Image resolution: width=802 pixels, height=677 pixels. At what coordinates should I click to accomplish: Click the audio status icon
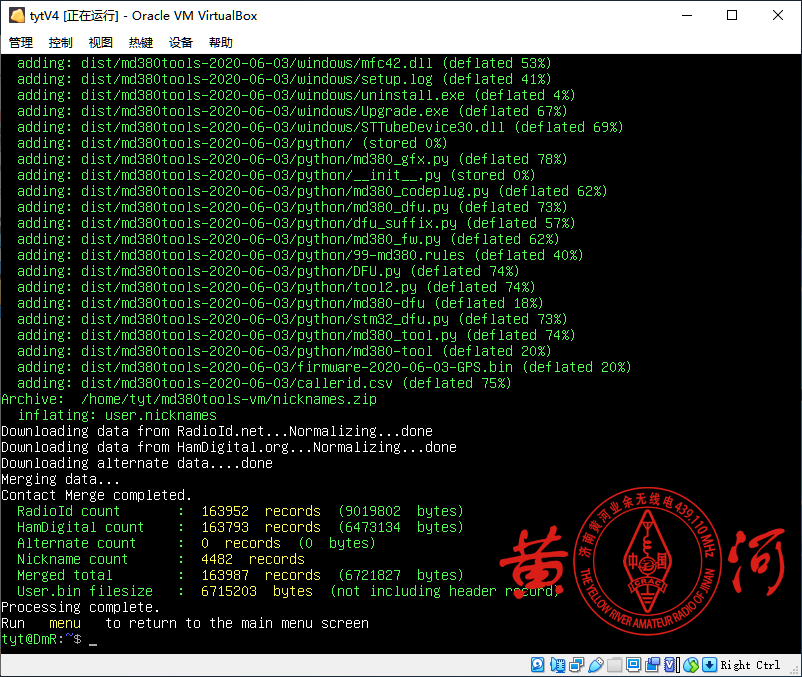[x=557, y=664]
